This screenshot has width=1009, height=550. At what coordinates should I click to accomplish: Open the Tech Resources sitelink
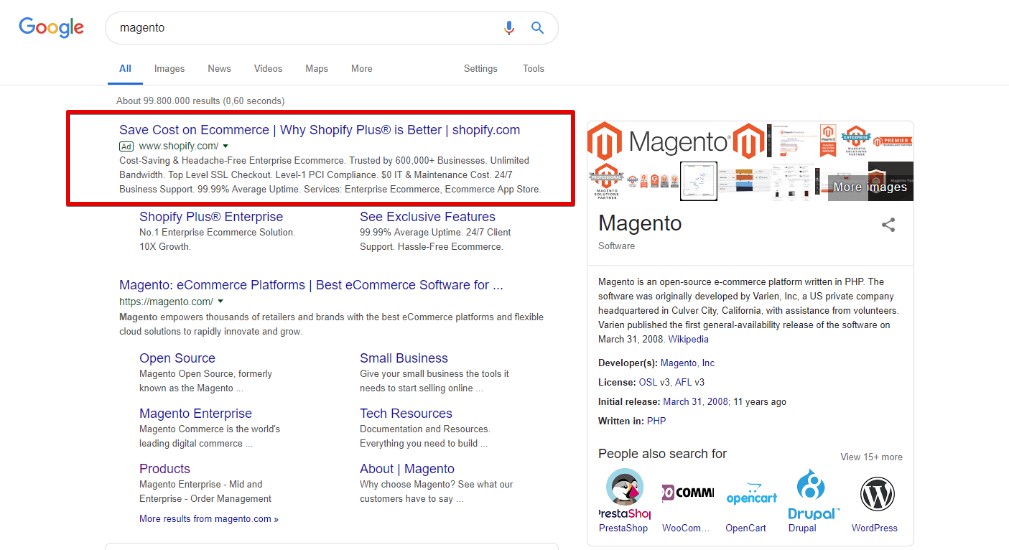(406, 414)
